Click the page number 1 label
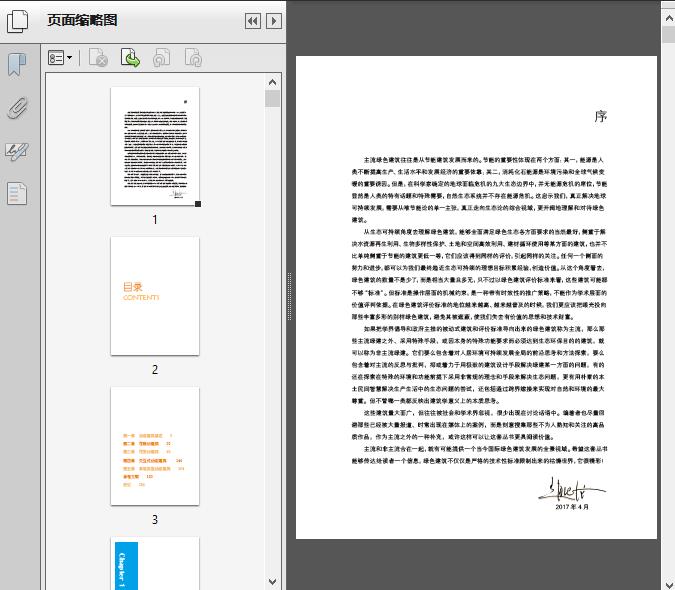Viewport: 675px width, 590px height. [x=155, y=220]
